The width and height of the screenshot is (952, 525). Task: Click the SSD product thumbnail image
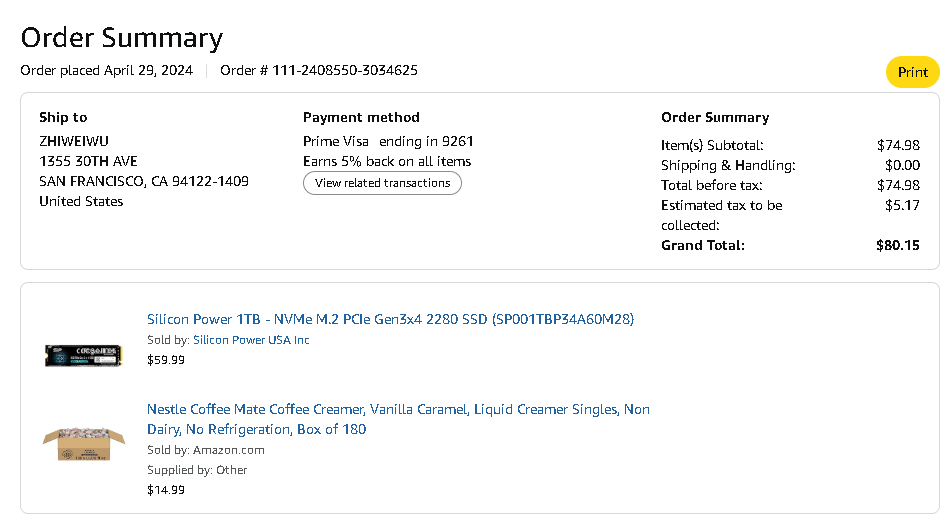tap(83, 354)
